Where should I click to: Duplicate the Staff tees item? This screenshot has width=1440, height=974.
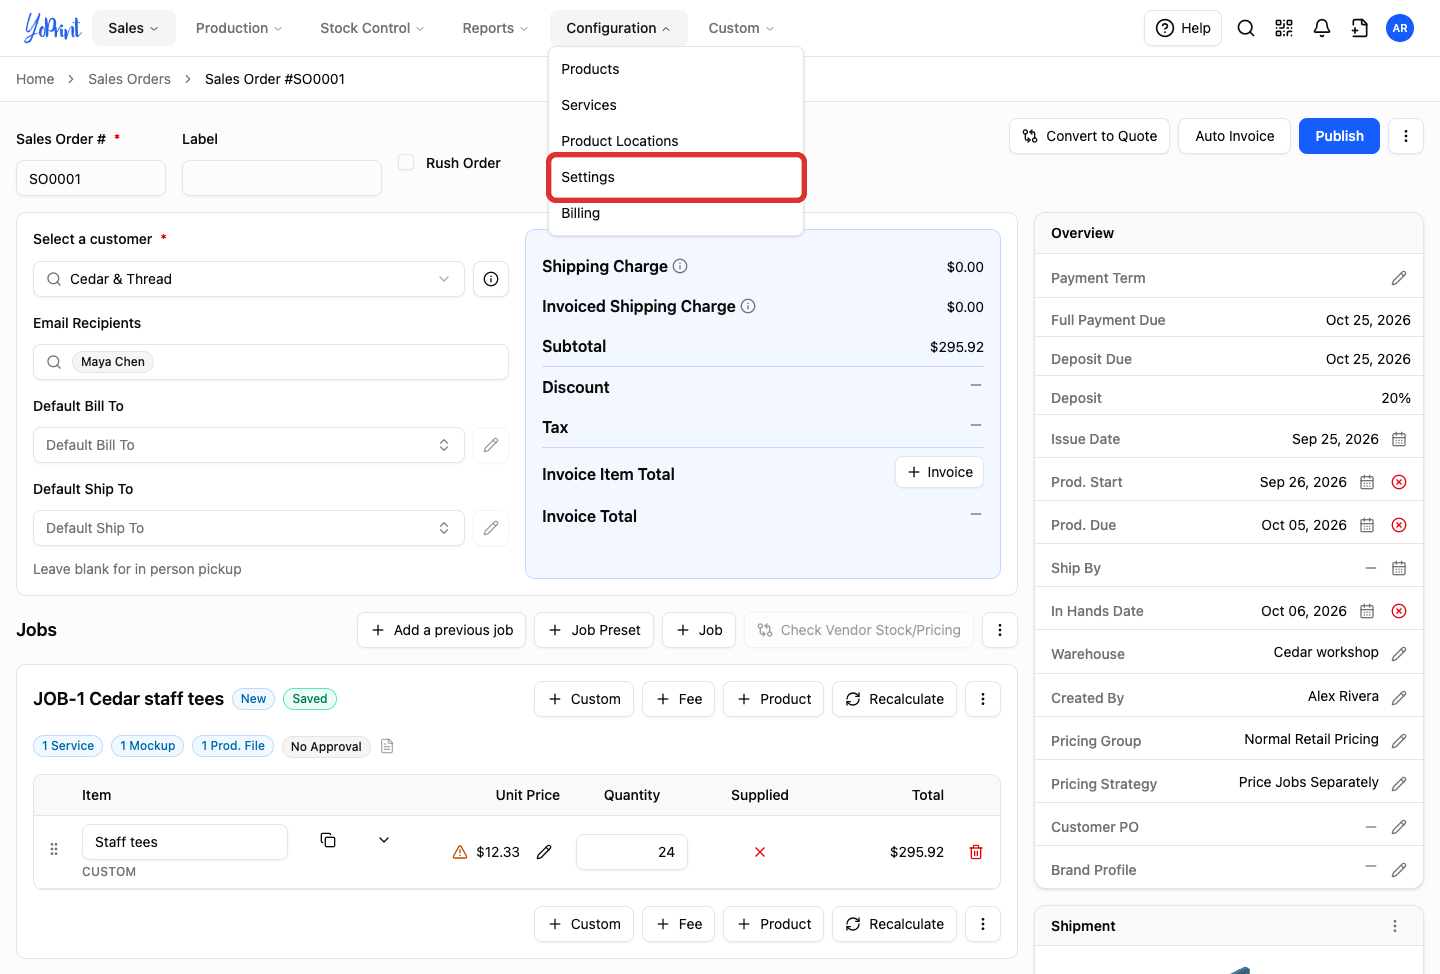coord(328,840)
